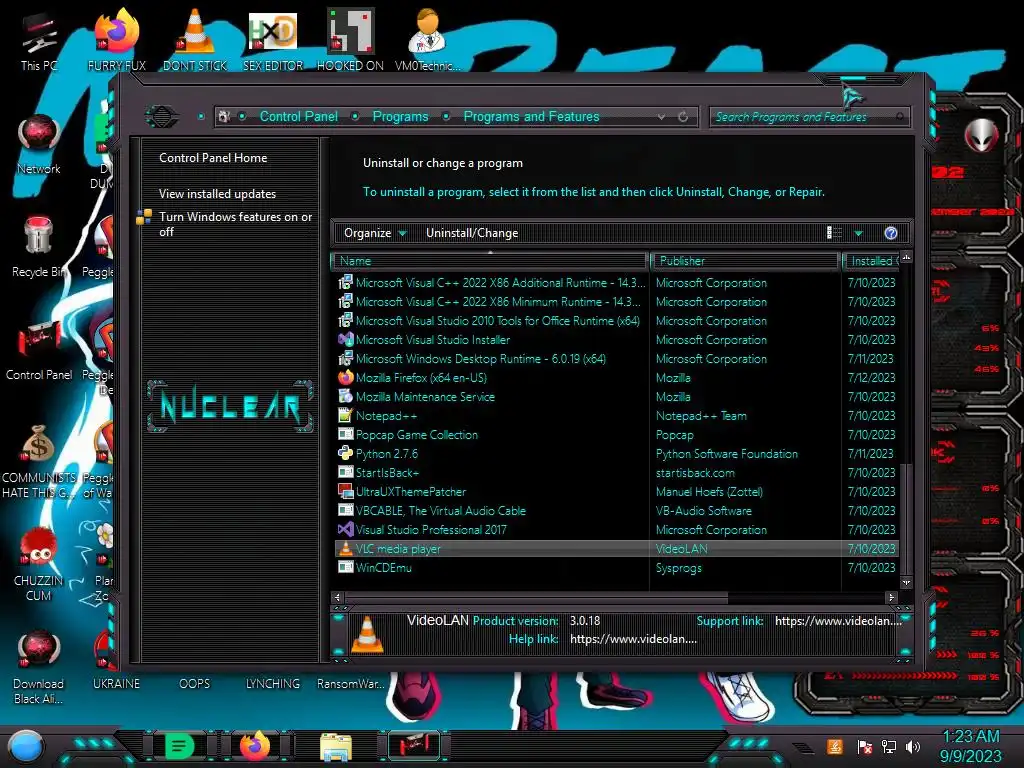Click the volume speaker tray icon
Image resolution: width=1024 pixels, height=768 pixels.
coord(913,746)
